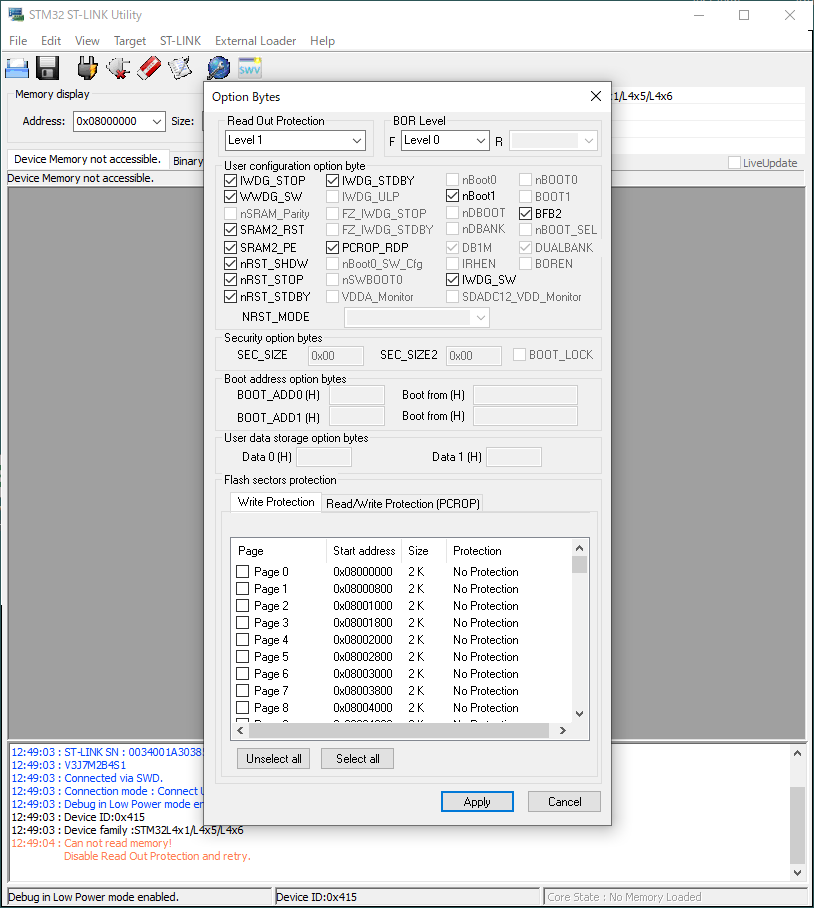Click the Apply button
Viewport: 814px width, 908px height.
click(477, 801)
